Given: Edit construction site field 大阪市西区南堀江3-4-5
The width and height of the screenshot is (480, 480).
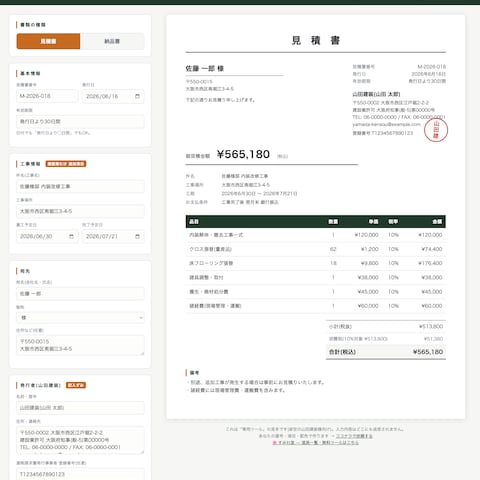Looking at the screenshot, I should pos(80,211).
